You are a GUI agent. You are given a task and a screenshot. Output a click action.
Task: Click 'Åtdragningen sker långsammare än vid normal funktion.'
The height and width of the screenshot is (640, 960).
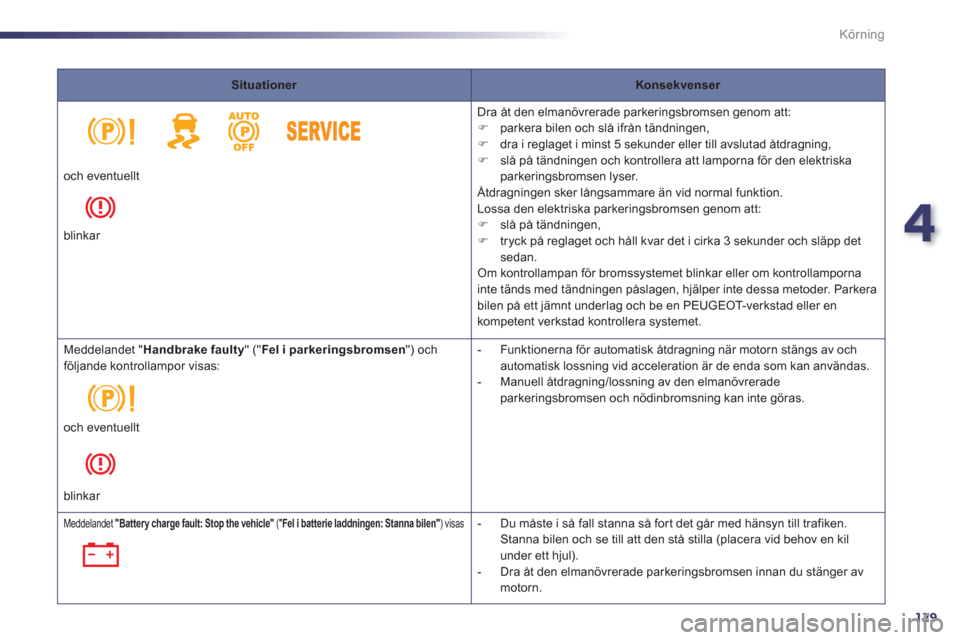click(x=629, y=192)
